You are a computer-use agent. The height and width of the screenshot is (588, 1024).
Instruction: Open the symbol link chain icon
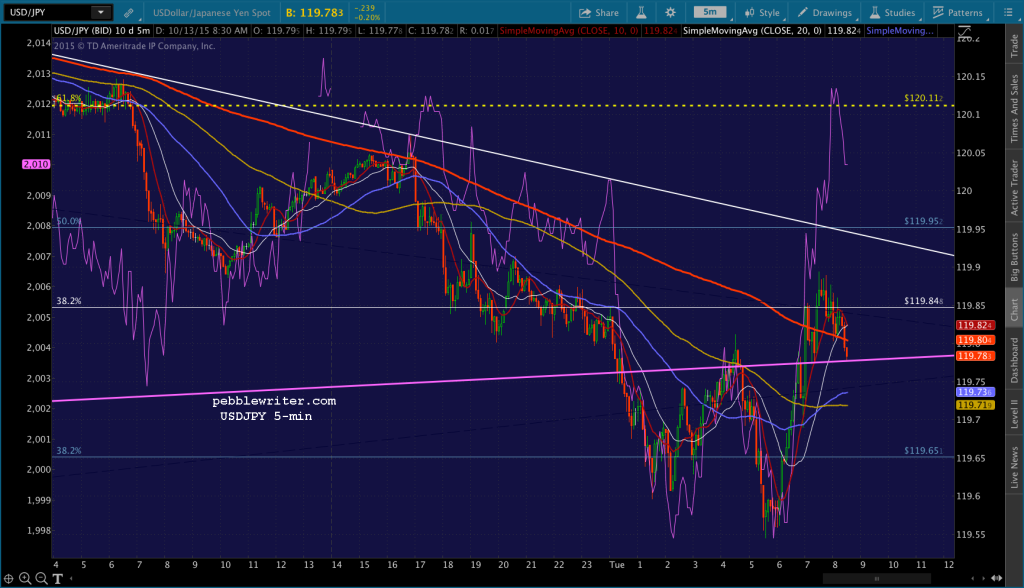(x=129, y=12)
